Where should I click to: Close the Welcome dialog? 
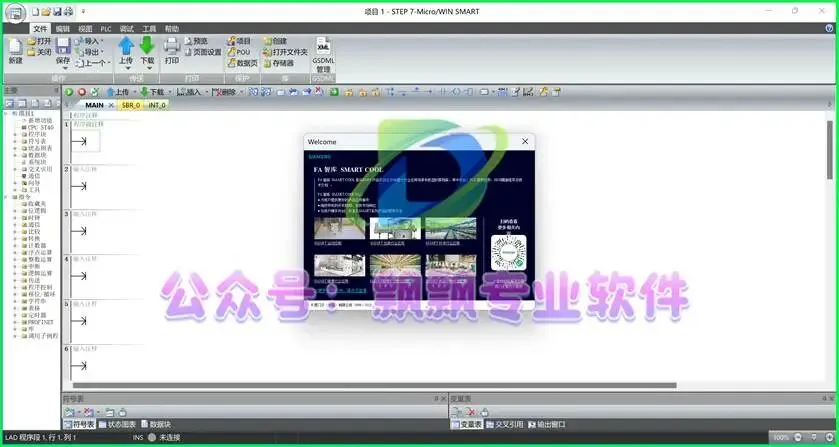pos(525,141)
